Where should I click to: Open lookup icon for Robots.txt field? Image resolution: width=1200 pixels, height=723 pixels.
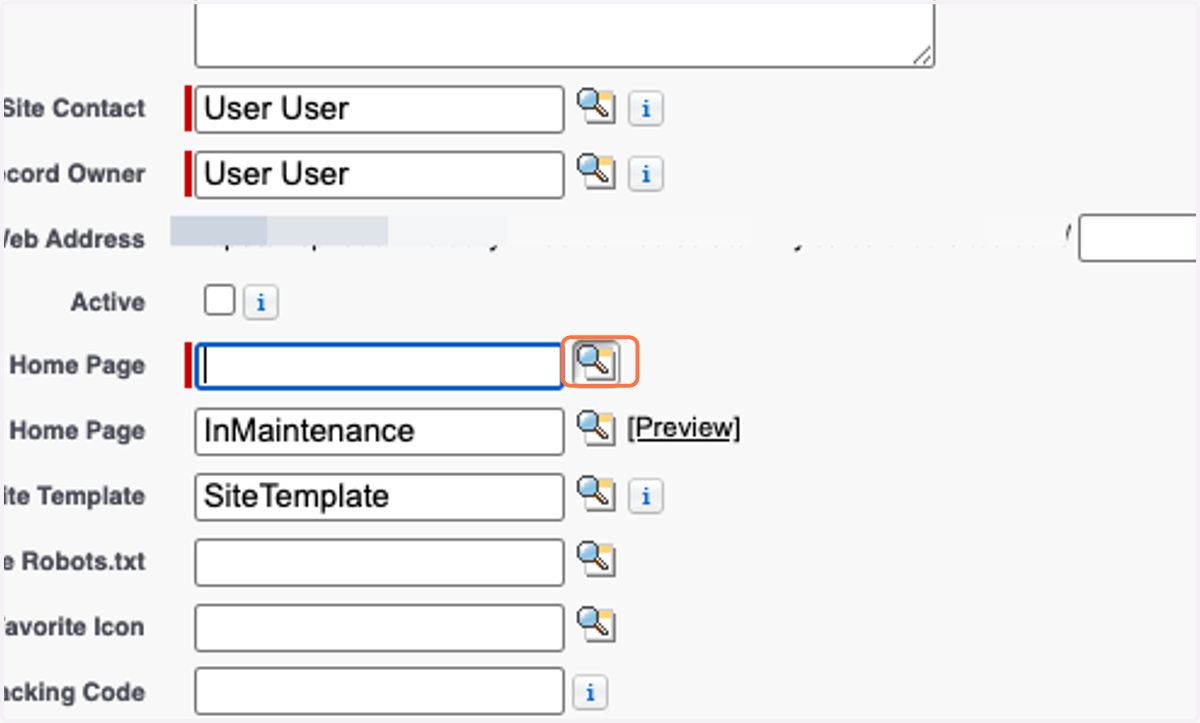(595, 558)
